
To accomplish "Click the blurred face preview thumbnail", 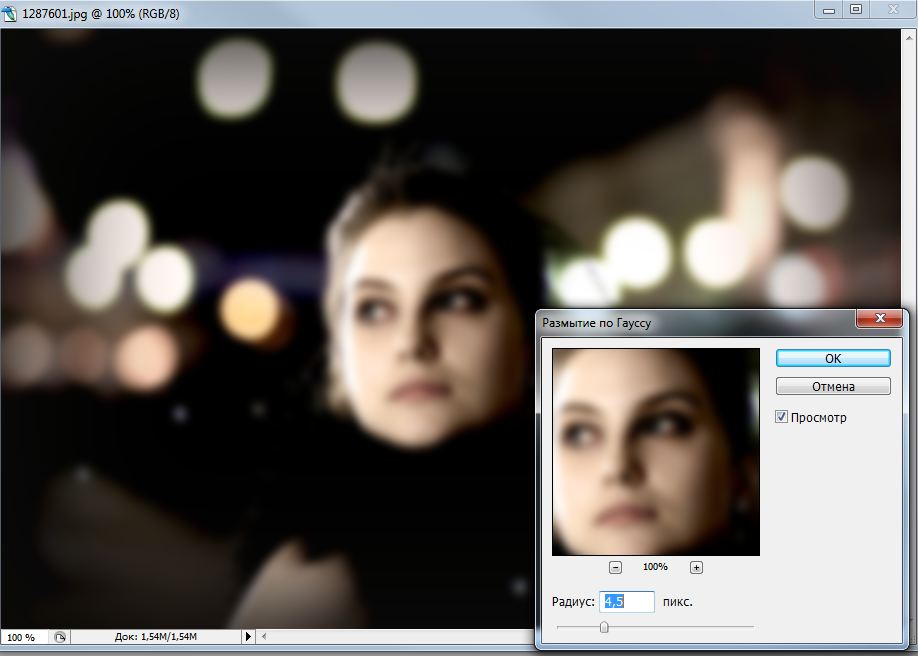I will tap(656, 452).
